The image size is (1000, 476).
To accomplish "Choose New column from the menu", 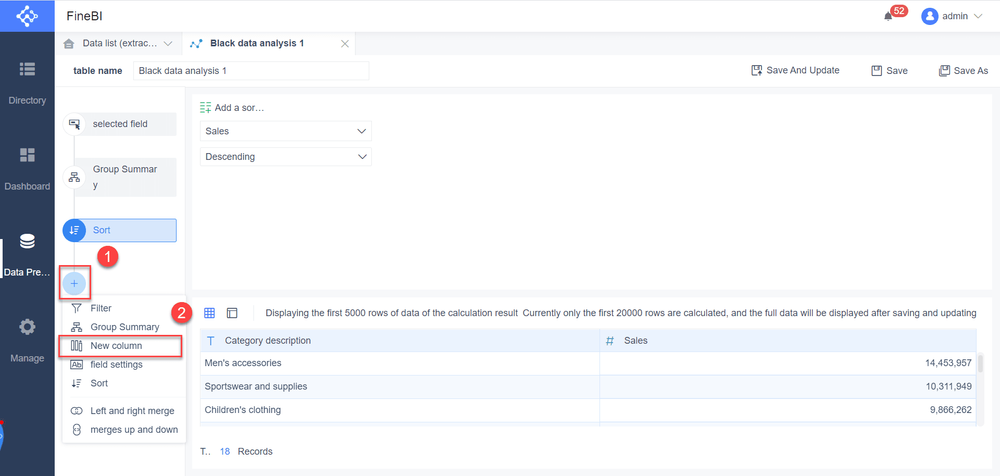I will coord(116,346).
